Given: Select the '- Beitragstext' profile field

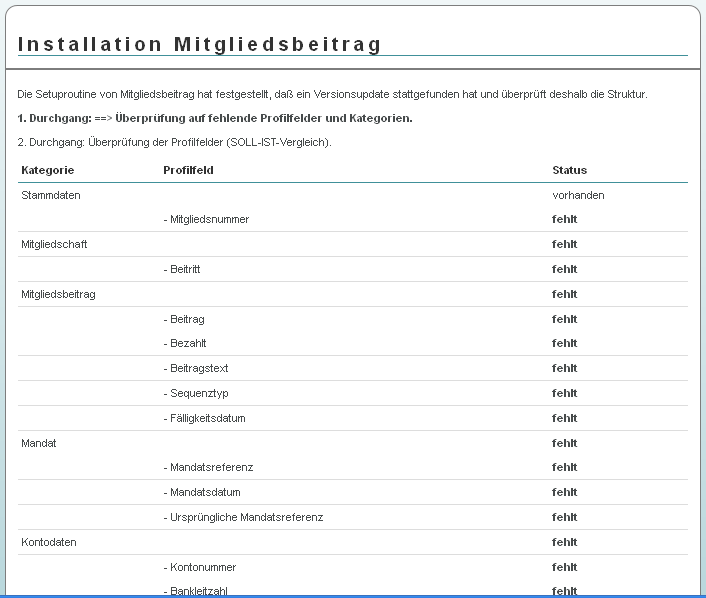Looking at the screenshot, I should tap(196, 368).
